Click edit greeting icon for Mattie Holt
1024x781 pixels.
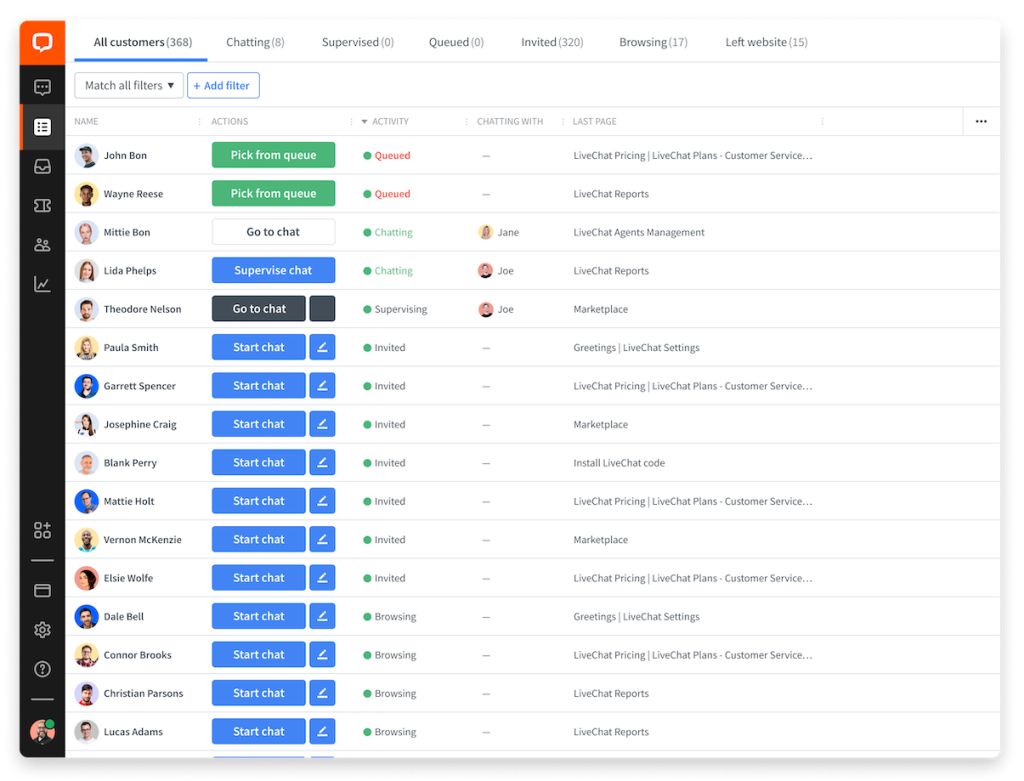322,501
